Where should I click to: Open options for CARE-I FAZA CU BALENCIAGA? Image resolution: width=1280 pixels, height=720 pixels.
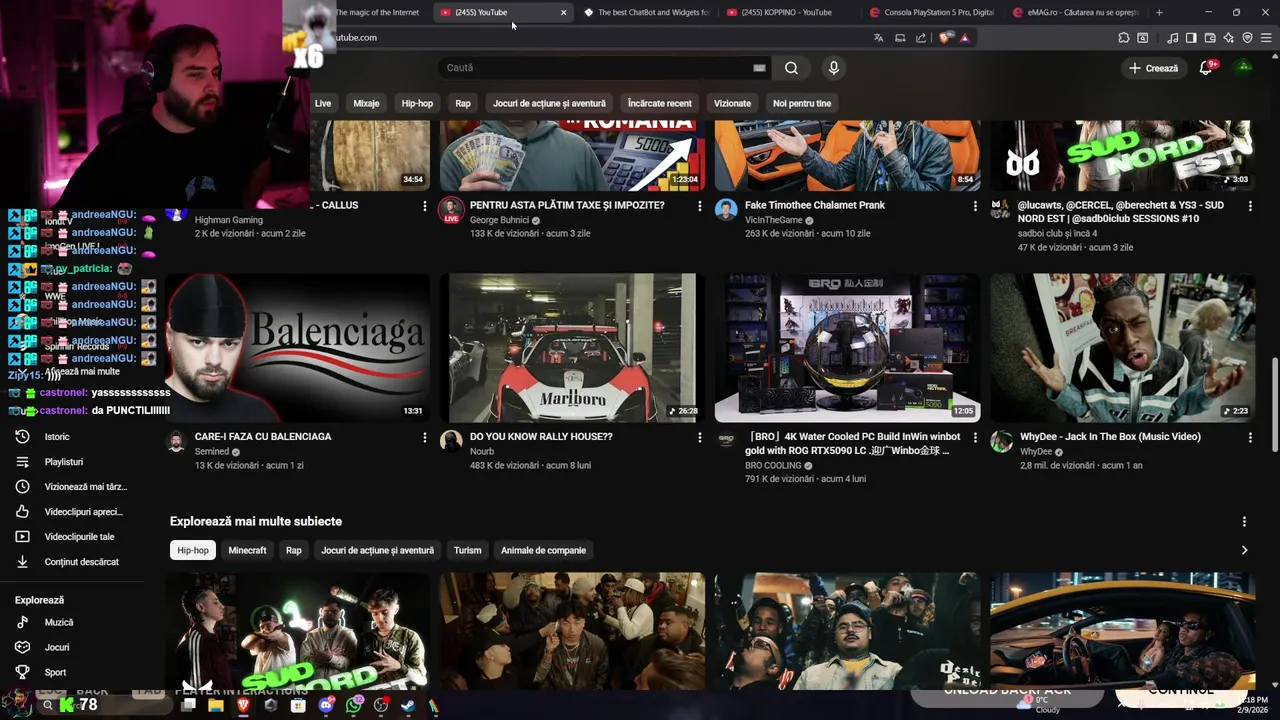[424, 437]
